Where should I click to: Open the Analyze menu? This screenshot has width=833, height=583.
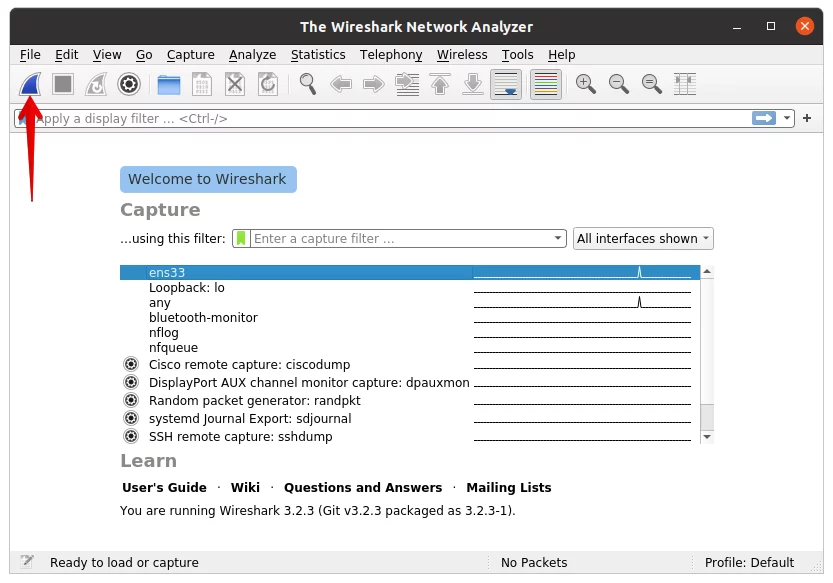[252, 55]
